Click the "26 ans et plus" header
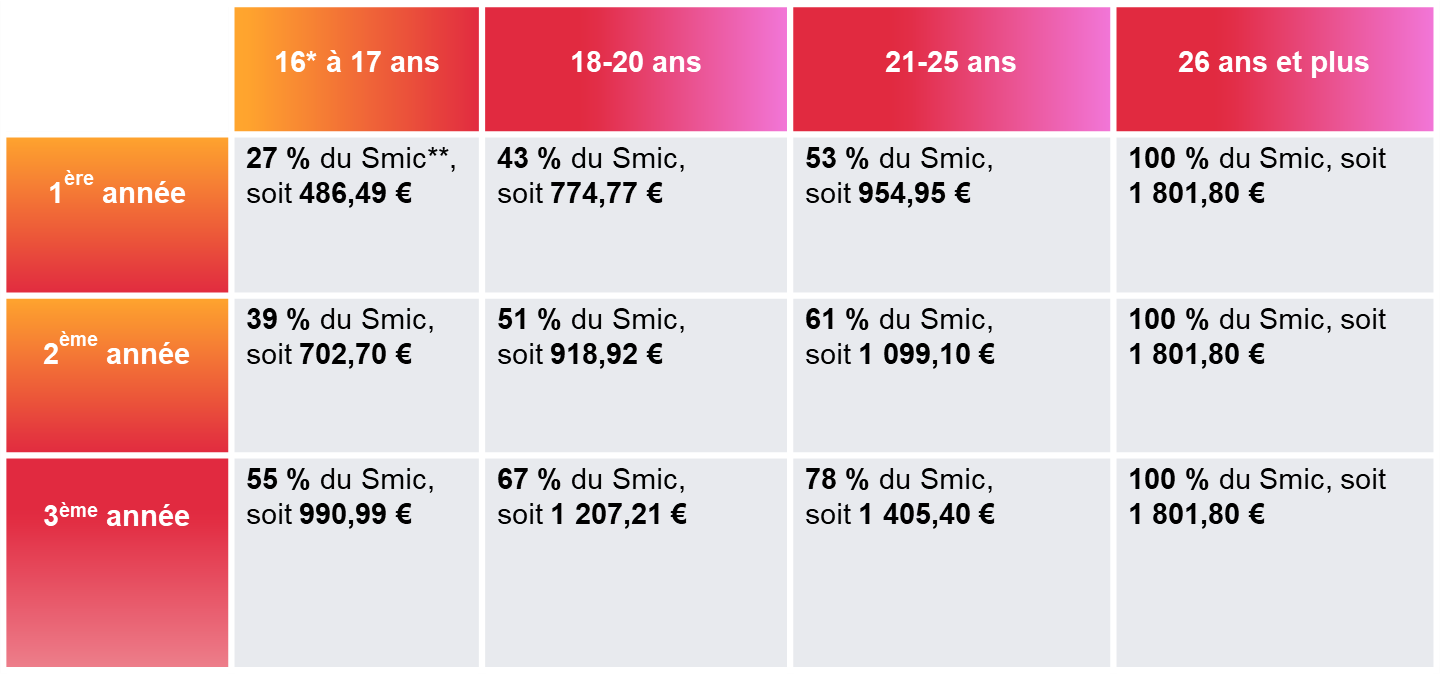The height and width of the screenshot is (677, 1443). (1274, 63)
